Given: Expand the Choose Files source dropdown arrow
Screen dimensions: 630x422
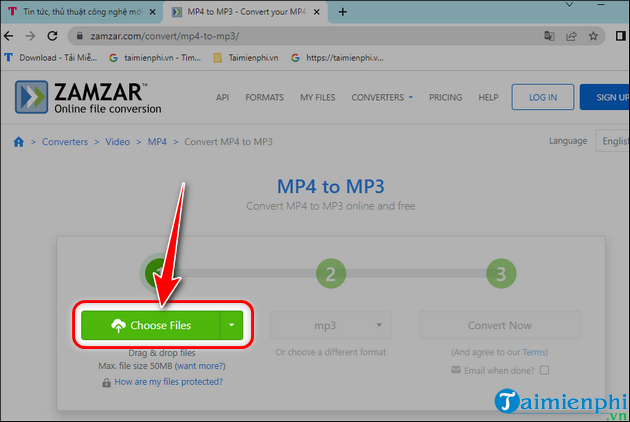Looking at the screenshot, I should (x=232, y=325).
